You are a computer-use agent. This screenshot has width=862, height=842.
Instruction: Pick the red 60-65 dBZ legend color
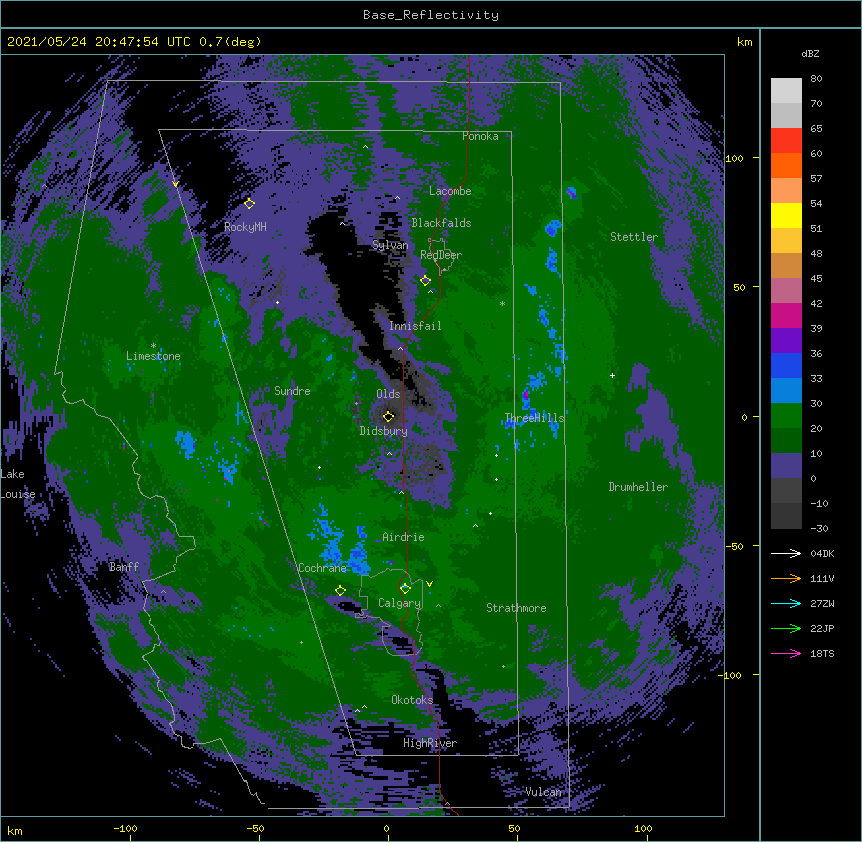coord(786,140)
